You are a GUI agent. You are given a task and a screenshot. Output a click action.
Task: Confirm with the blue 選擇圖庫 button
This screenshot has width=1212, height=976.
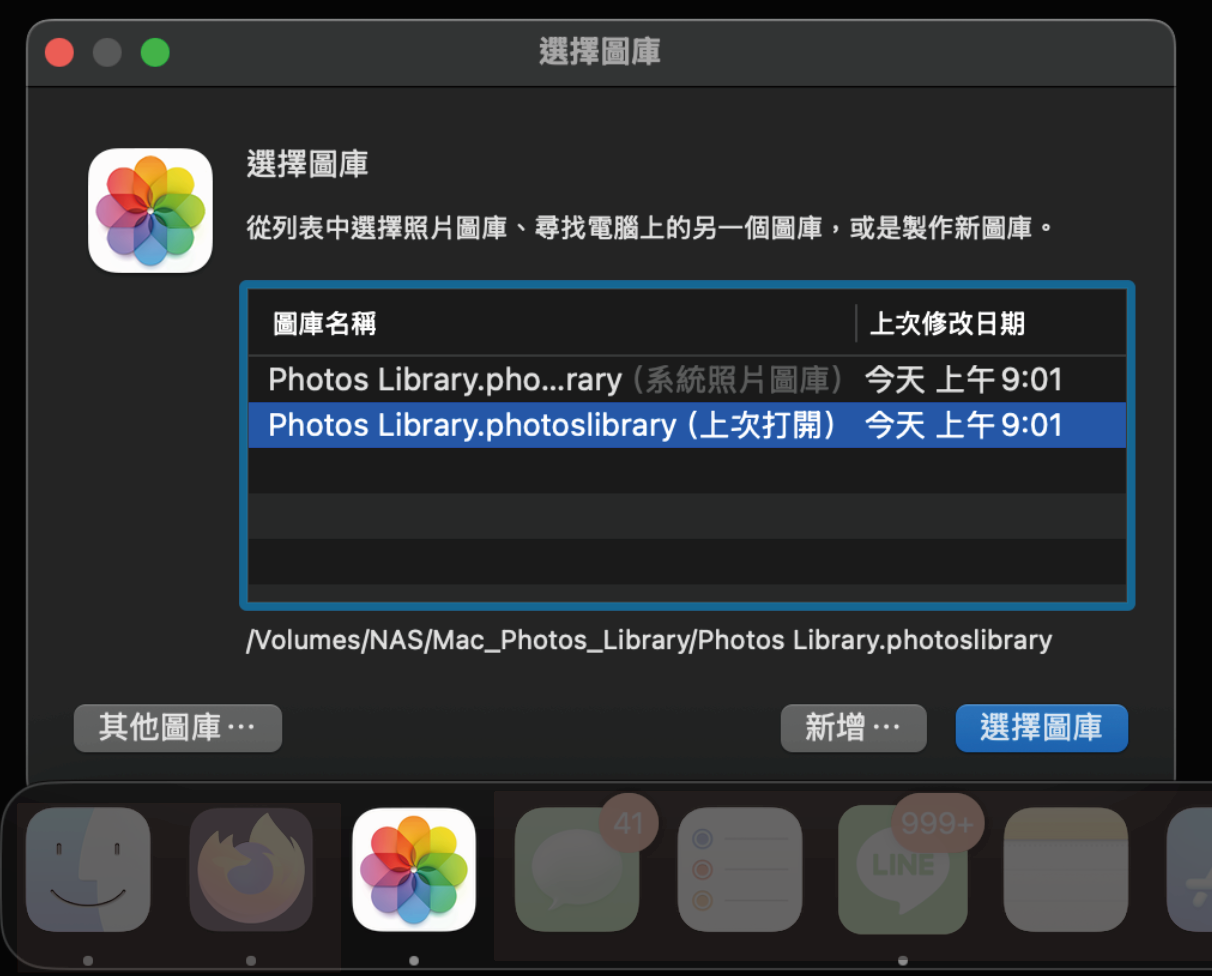pos(1041,728)
